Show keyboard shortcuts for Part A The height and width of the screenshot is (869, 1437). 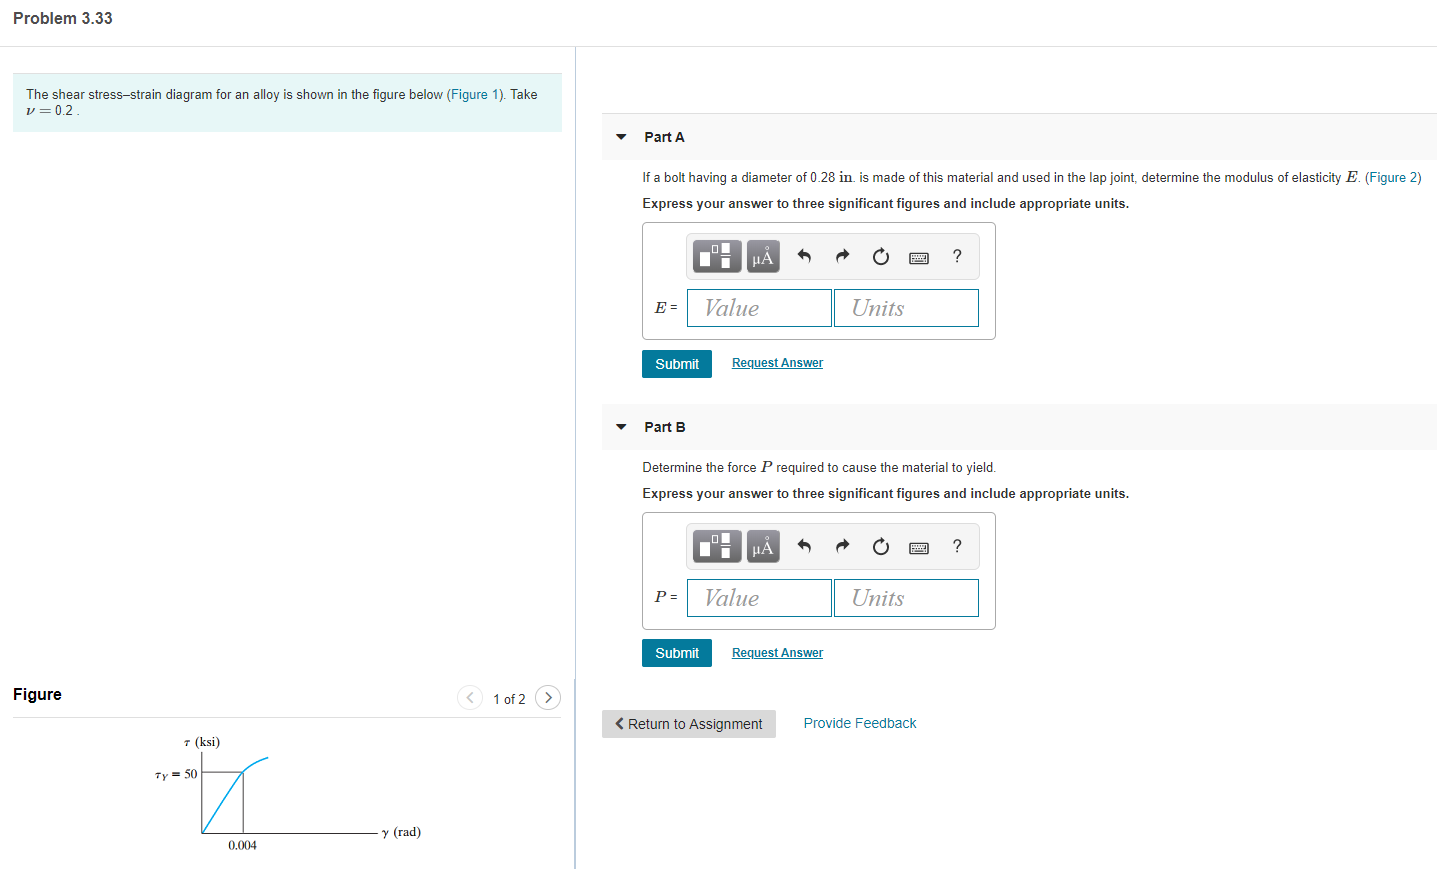pos(919,258)
